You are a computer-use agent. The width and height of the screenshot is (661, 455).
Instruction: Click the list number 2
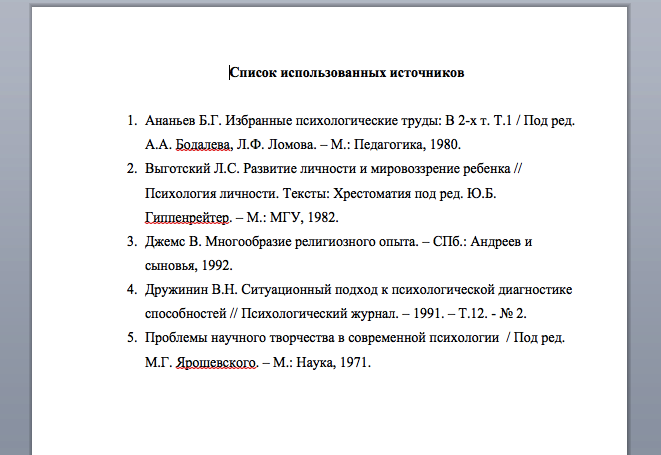coord(130,169)
